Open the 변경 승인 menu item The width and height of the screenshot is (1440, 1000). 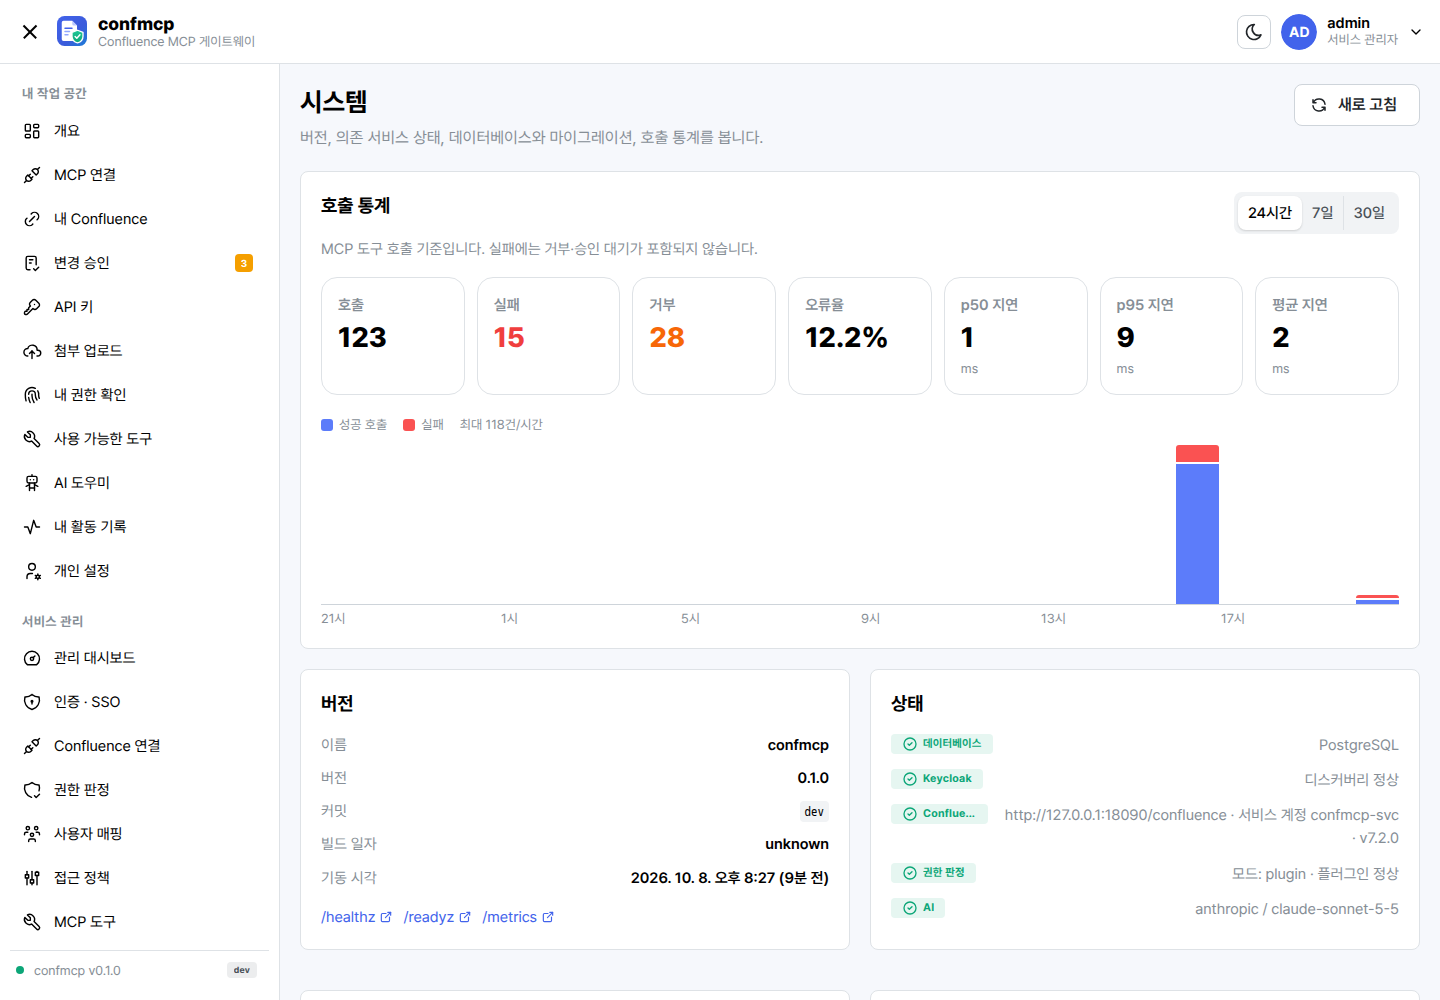[139, 263]
